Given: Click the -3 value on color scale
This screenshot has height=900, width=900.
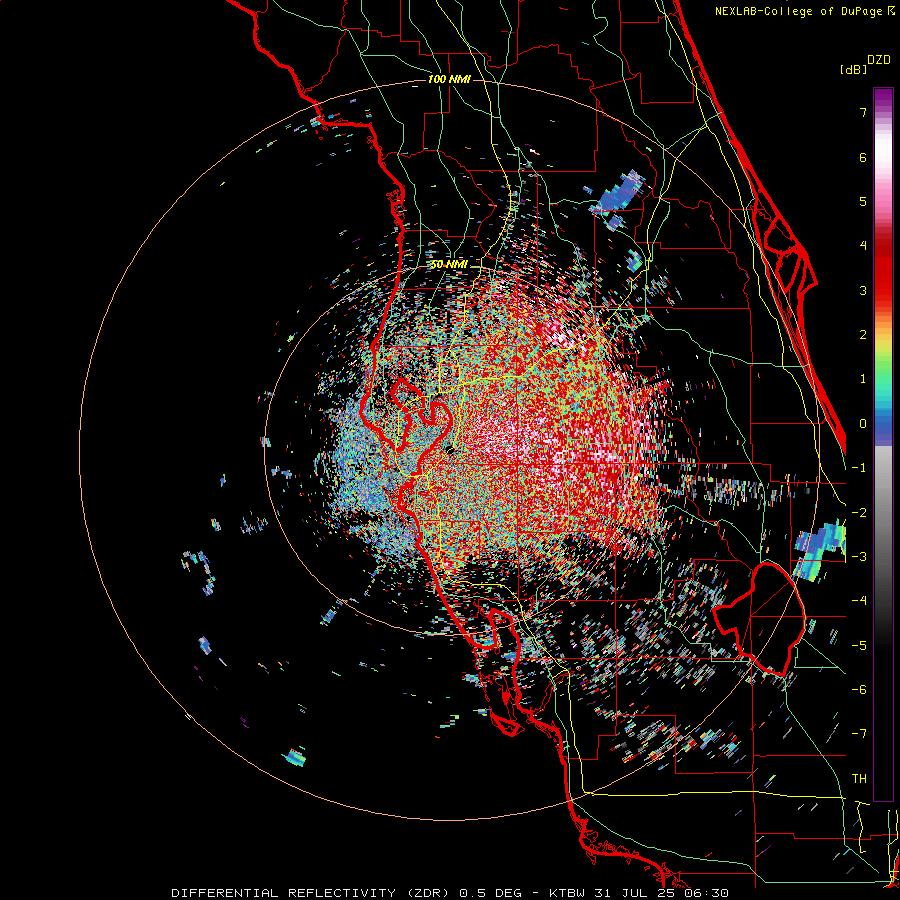Looking at the screenshot, I should click(x=859, y=557).
